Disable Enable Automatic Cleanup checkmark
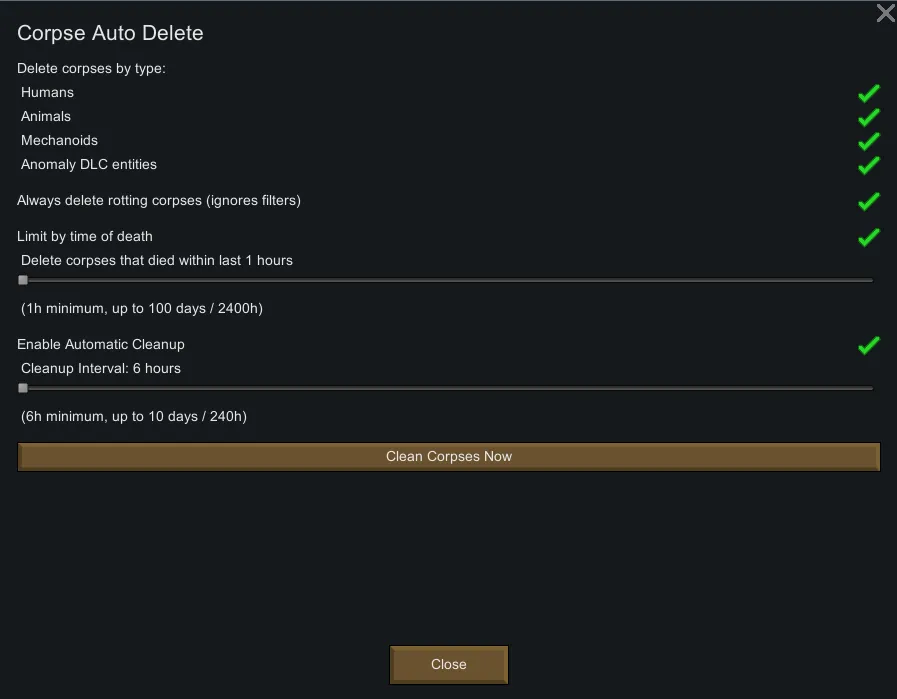 [x=868, y=345]
